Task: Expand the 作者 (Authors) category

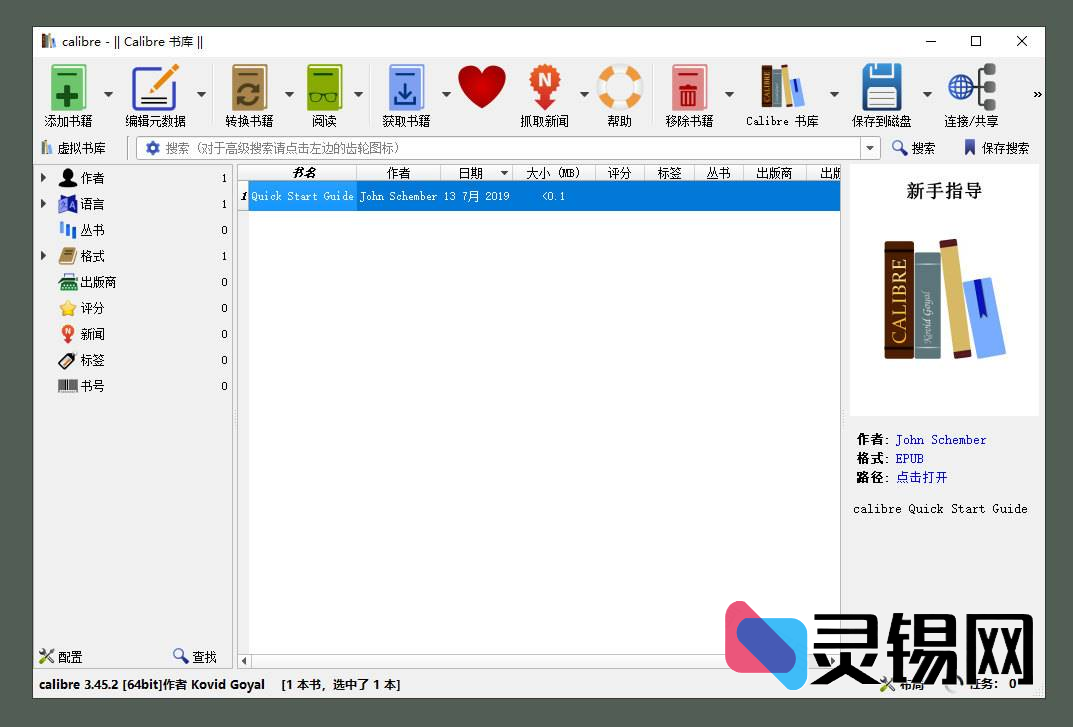Action: point(42,177)
